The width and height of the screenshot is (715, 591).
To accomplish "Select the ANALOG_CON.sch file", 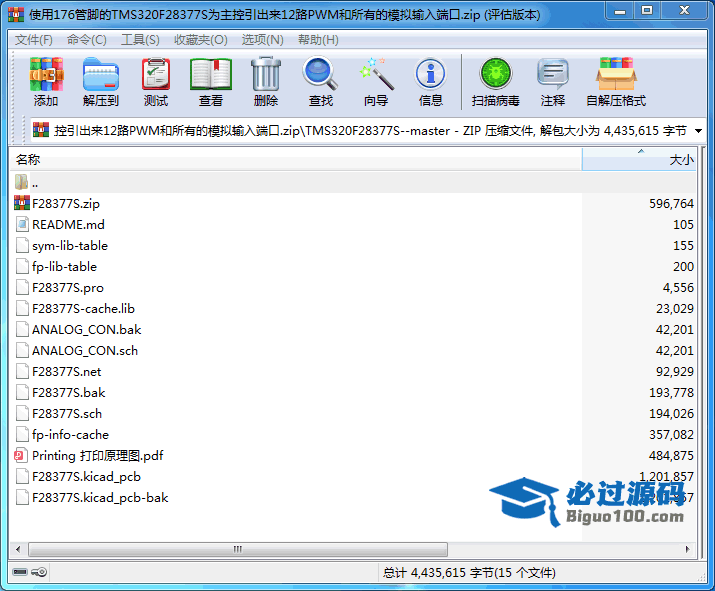I will [84, 351].
